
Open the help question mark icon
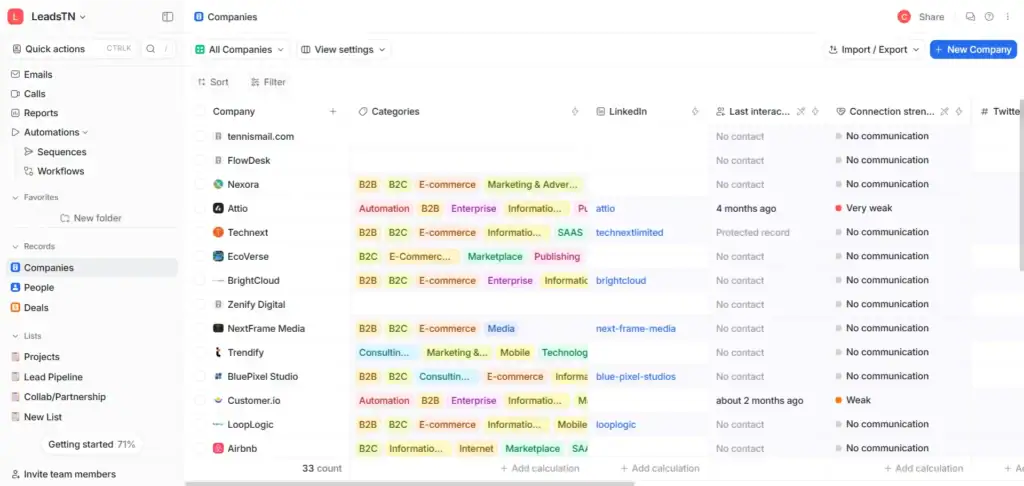click(x=989, y=17)
